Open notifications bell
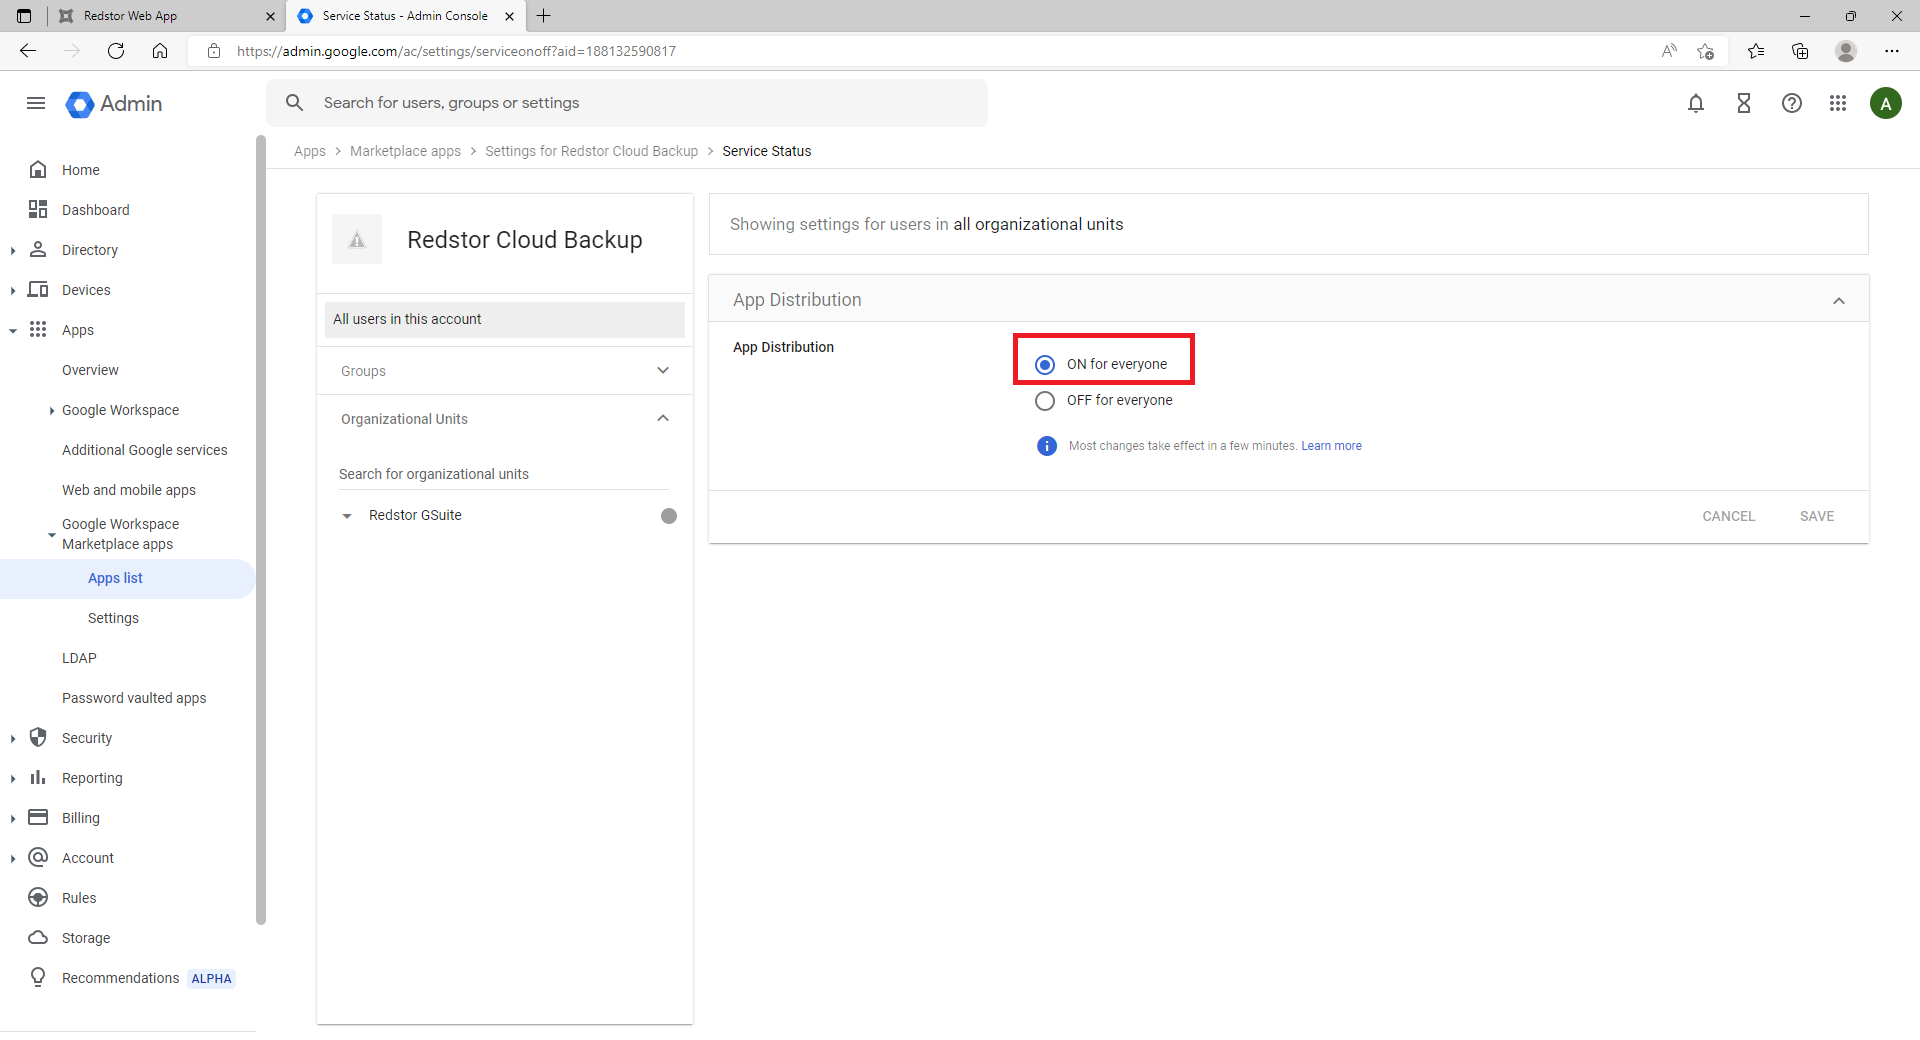The height and width of the screenshot is (1040, 1920). pyautogui.click(x=1696, y=103)
